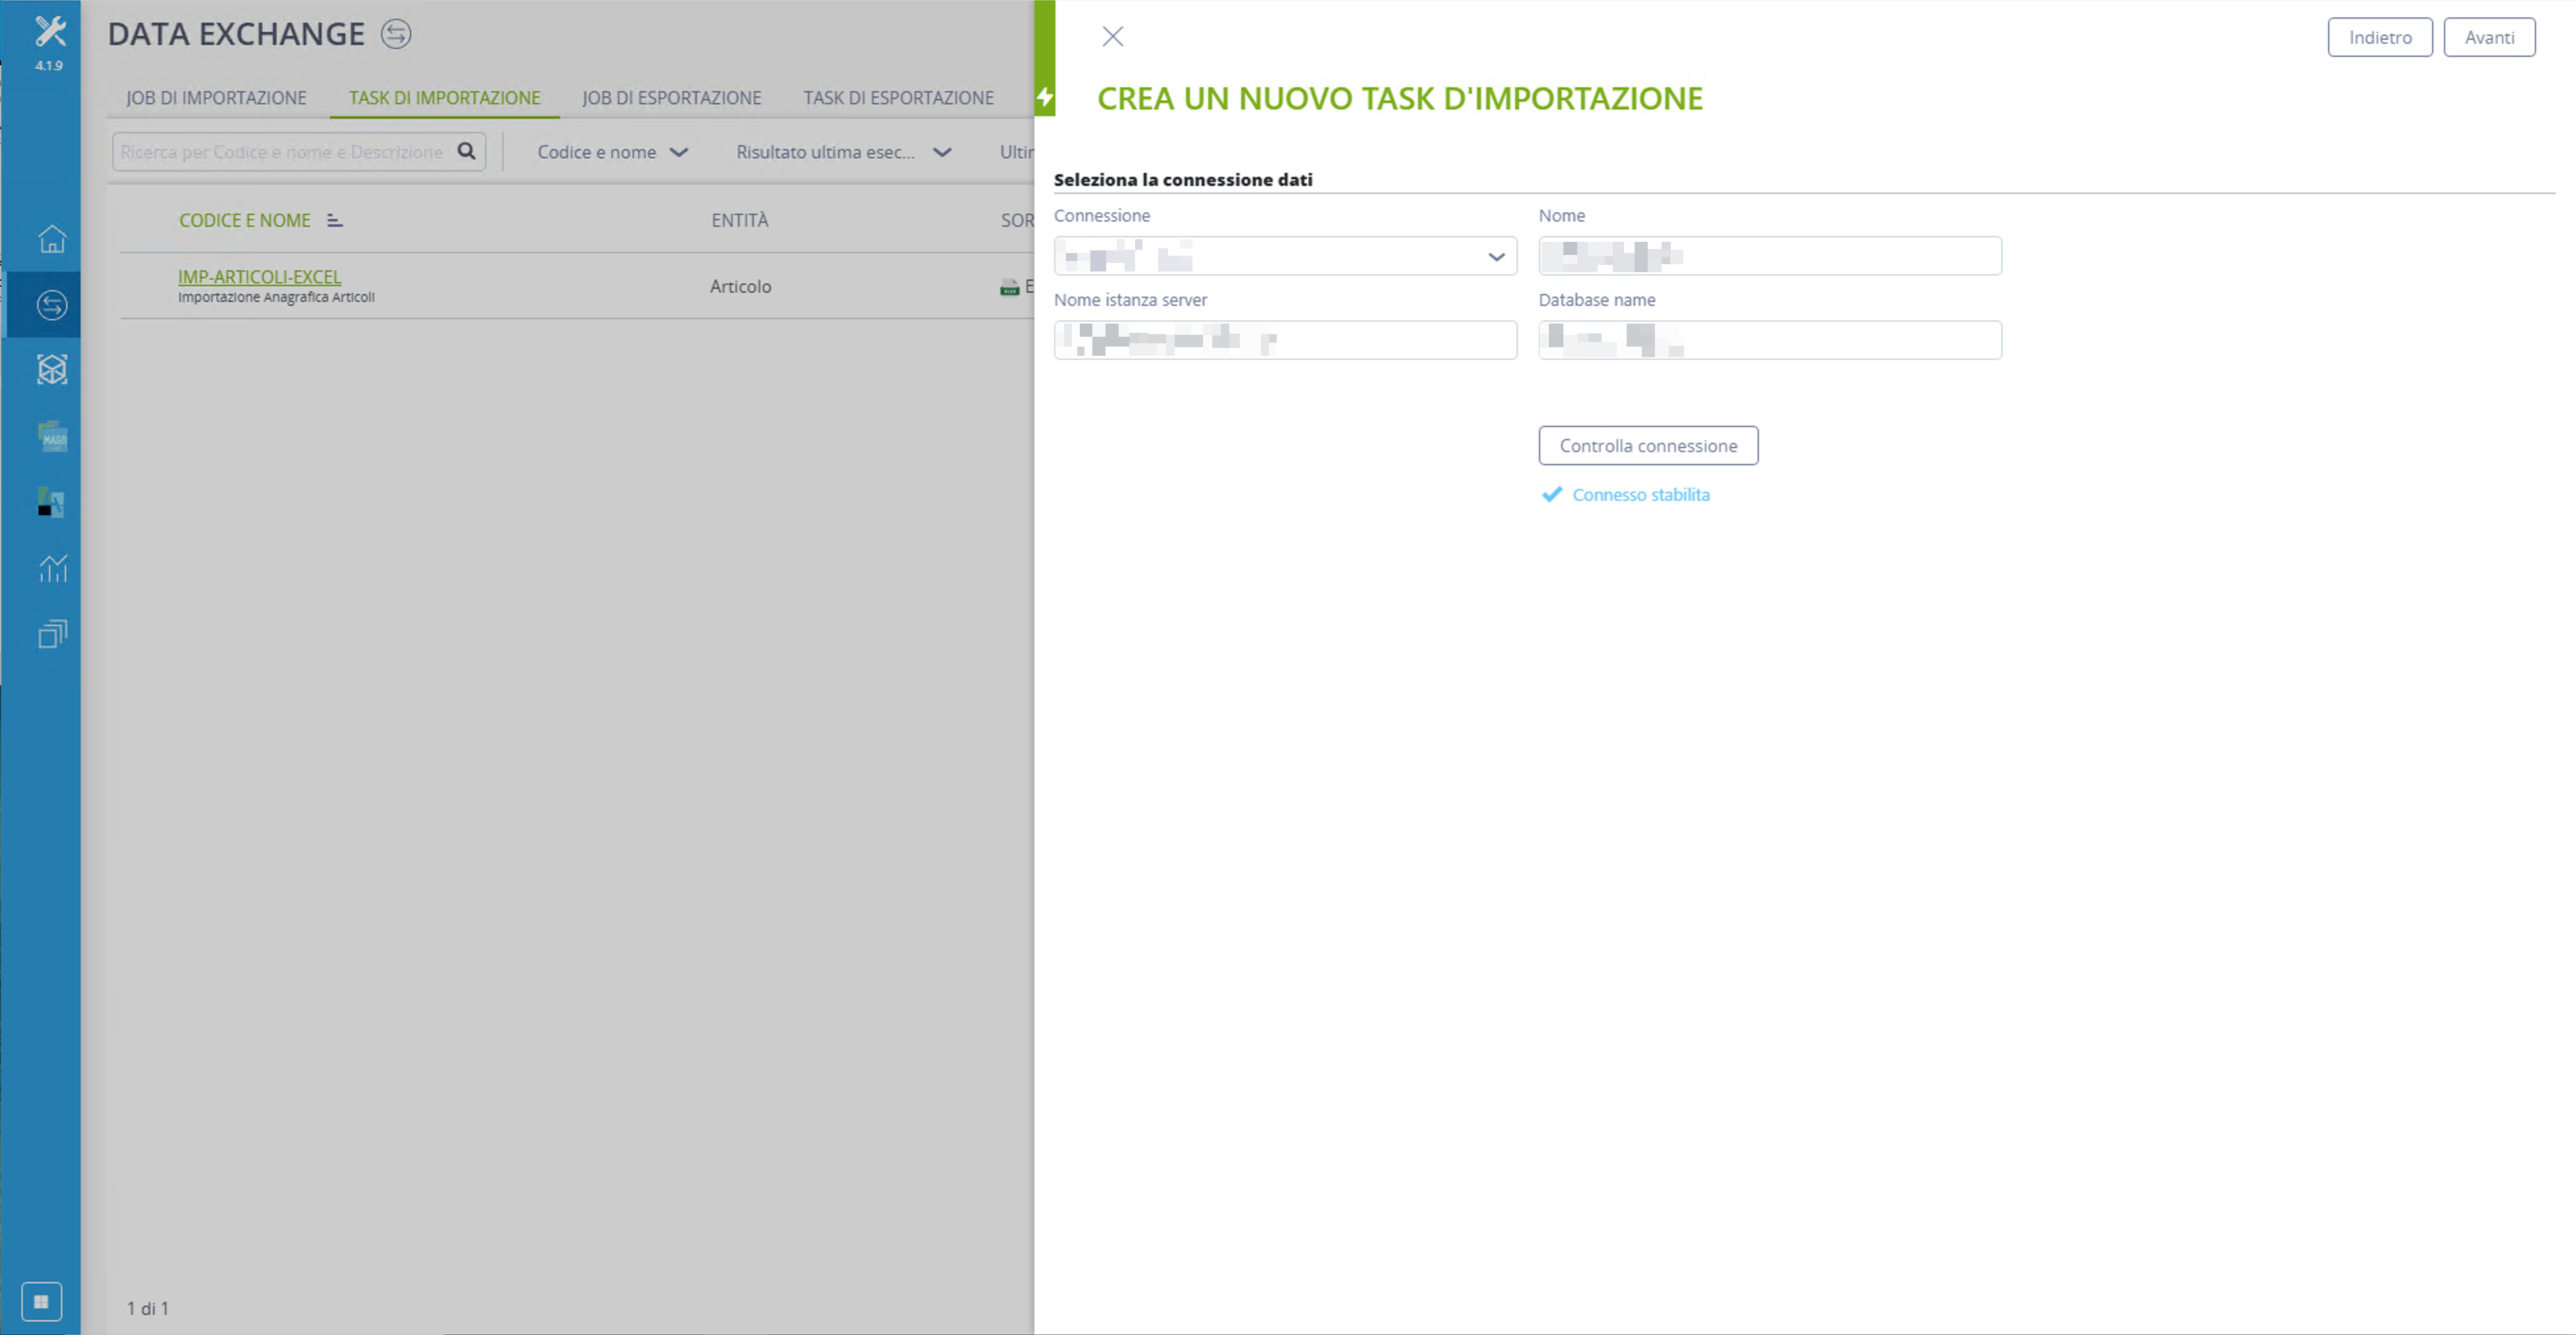
Task: Click Controlla connessione button
Action: pos(1648,445)
